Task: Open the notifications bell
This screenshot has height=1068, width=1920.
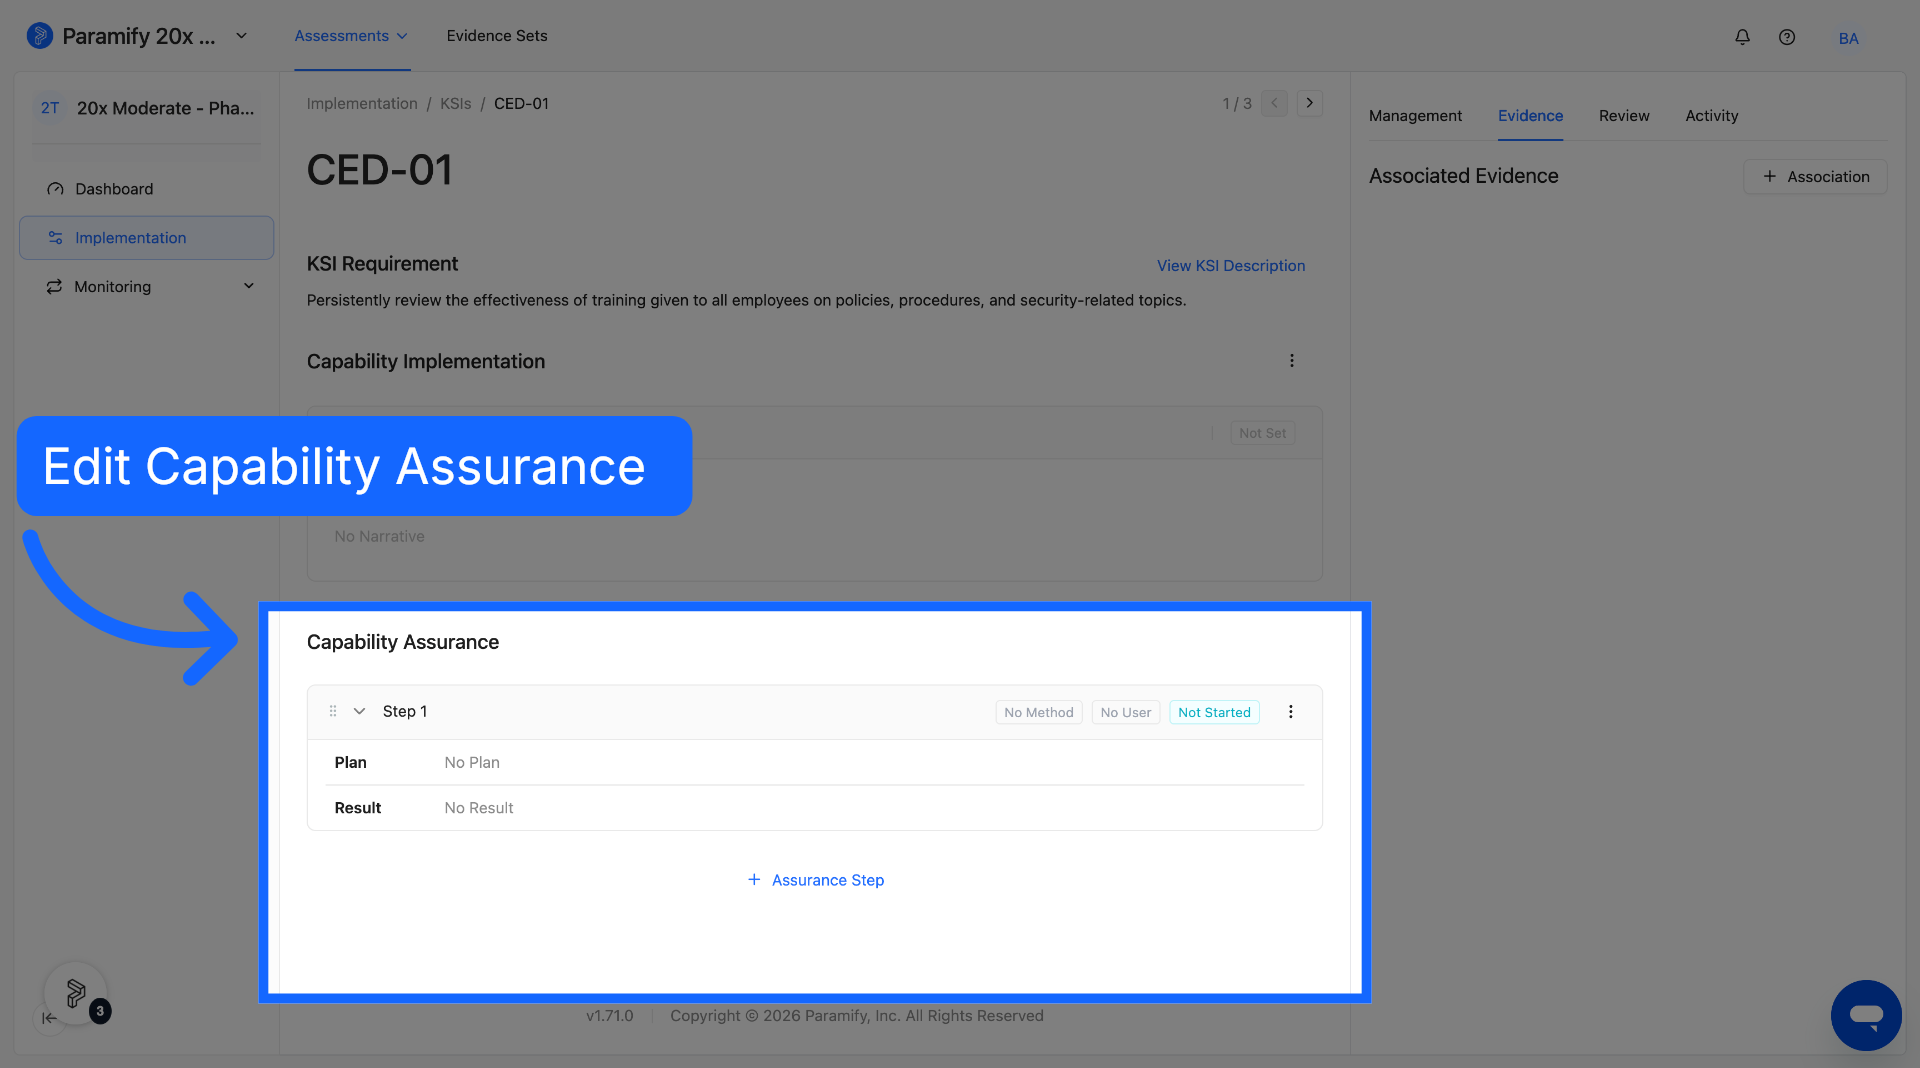Action: 1742,37
